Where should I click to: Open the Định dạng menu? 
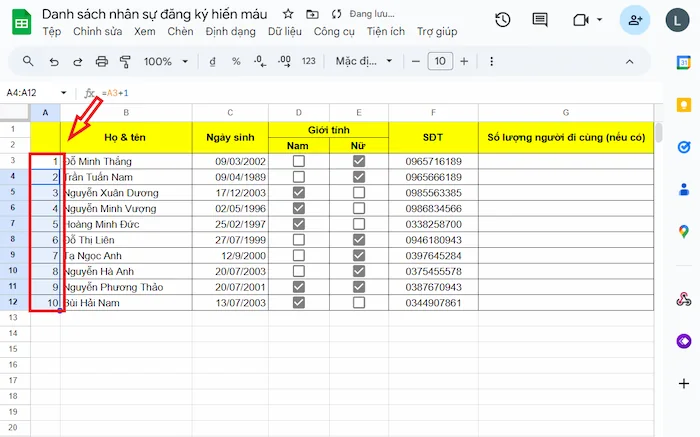click(230, 32)
